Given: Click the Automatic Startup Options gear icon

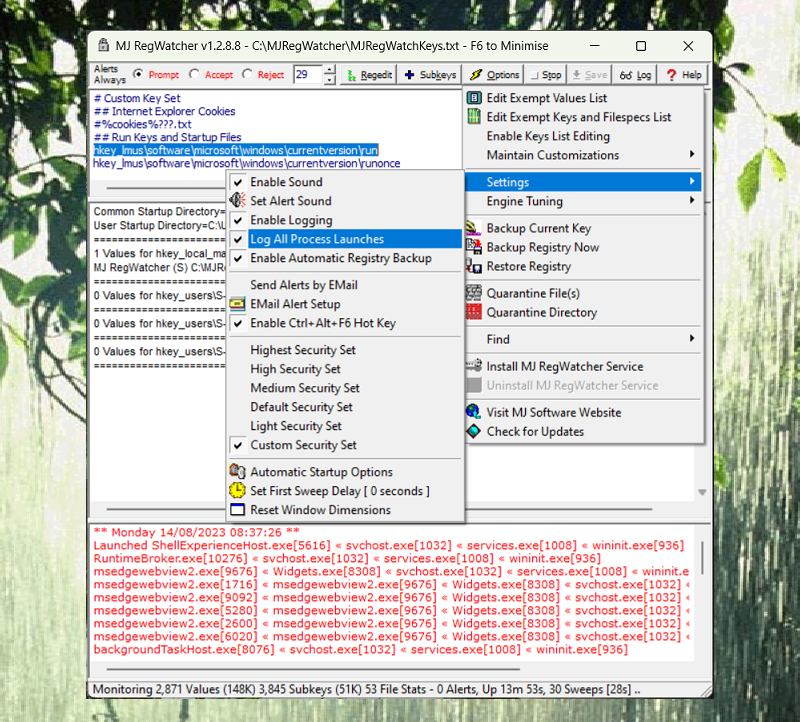Looking at the screenshot, I should [237, 471].
